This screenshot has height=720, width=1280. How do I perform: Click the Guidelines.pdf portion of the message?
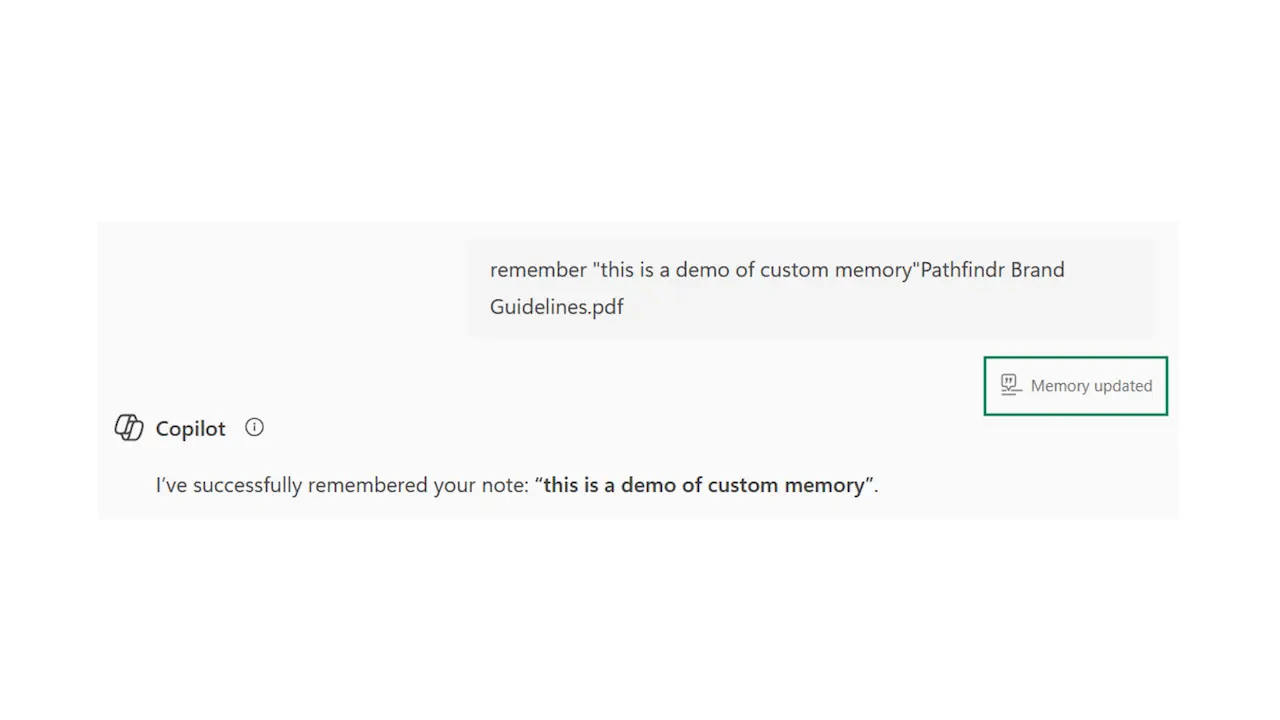coord(557,307)
